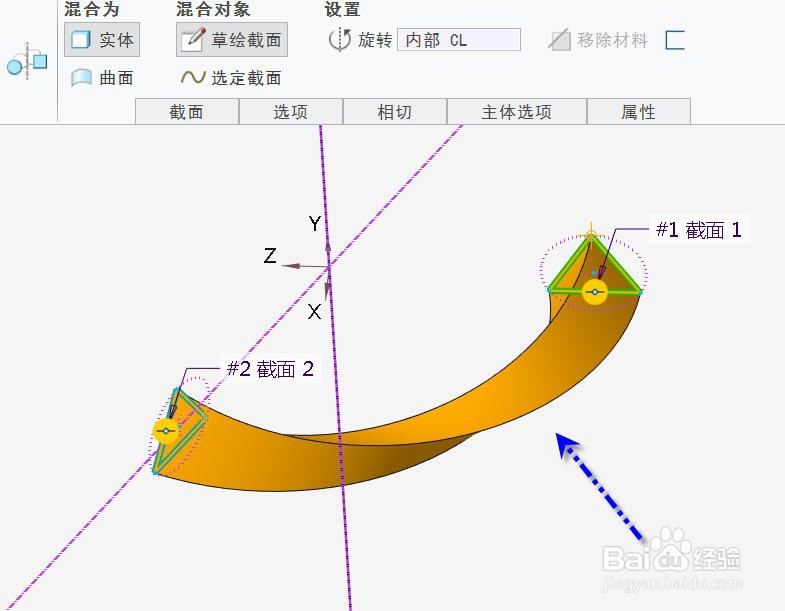Open the 选项 tab

(291, 111)
